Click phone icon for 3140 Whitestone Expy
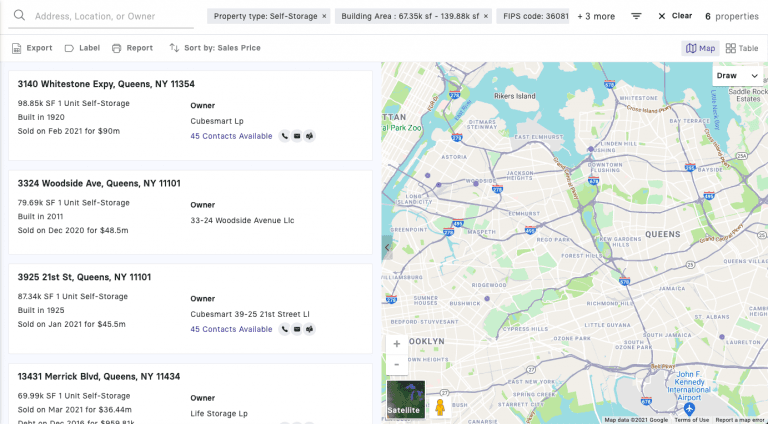 (284, 136)
